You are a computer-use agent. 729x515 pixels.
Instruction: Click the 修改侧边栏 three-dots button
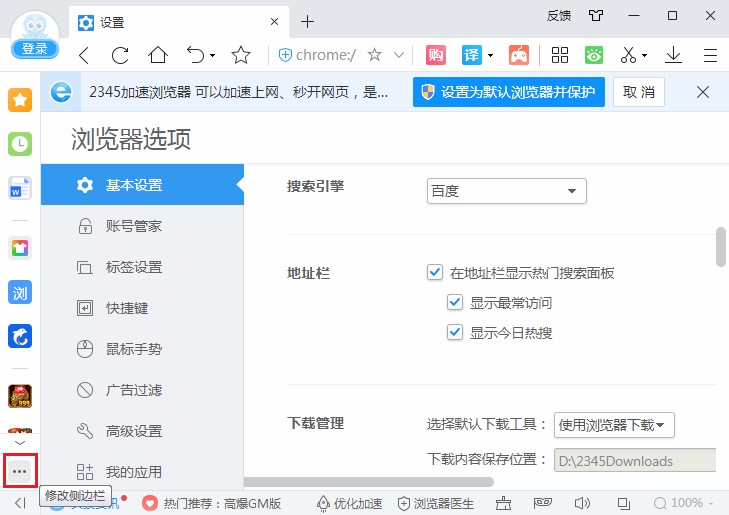(x=20, y=471)
